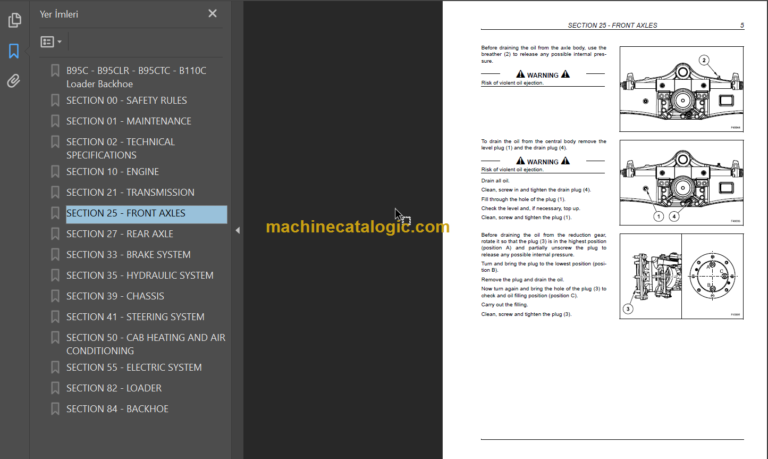Jump to SECTION 35 - HYDRAULIC SYSTEM

click(x=140, y=275)
